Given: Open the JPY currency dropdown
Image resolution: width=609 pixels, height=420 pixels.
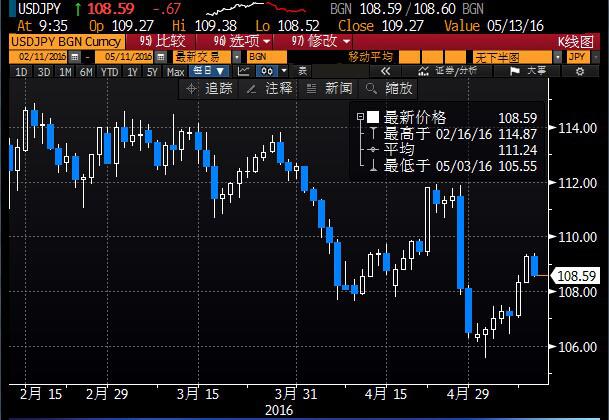Looking at the screenshot, I should pos(582,57).
